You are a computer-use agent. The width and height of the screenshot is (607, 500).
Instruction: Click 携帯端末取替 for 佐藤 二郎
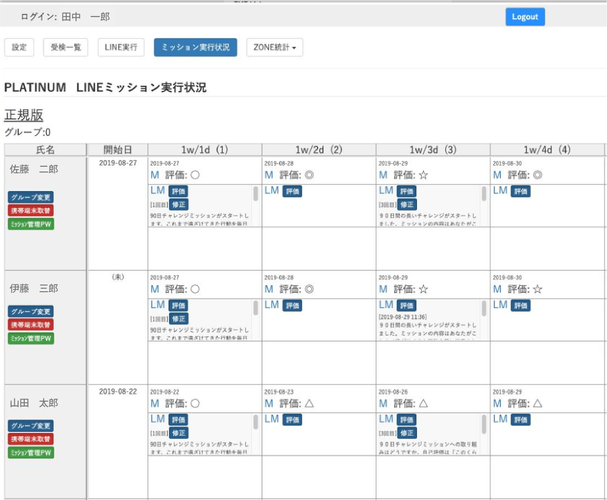[31, 210]
